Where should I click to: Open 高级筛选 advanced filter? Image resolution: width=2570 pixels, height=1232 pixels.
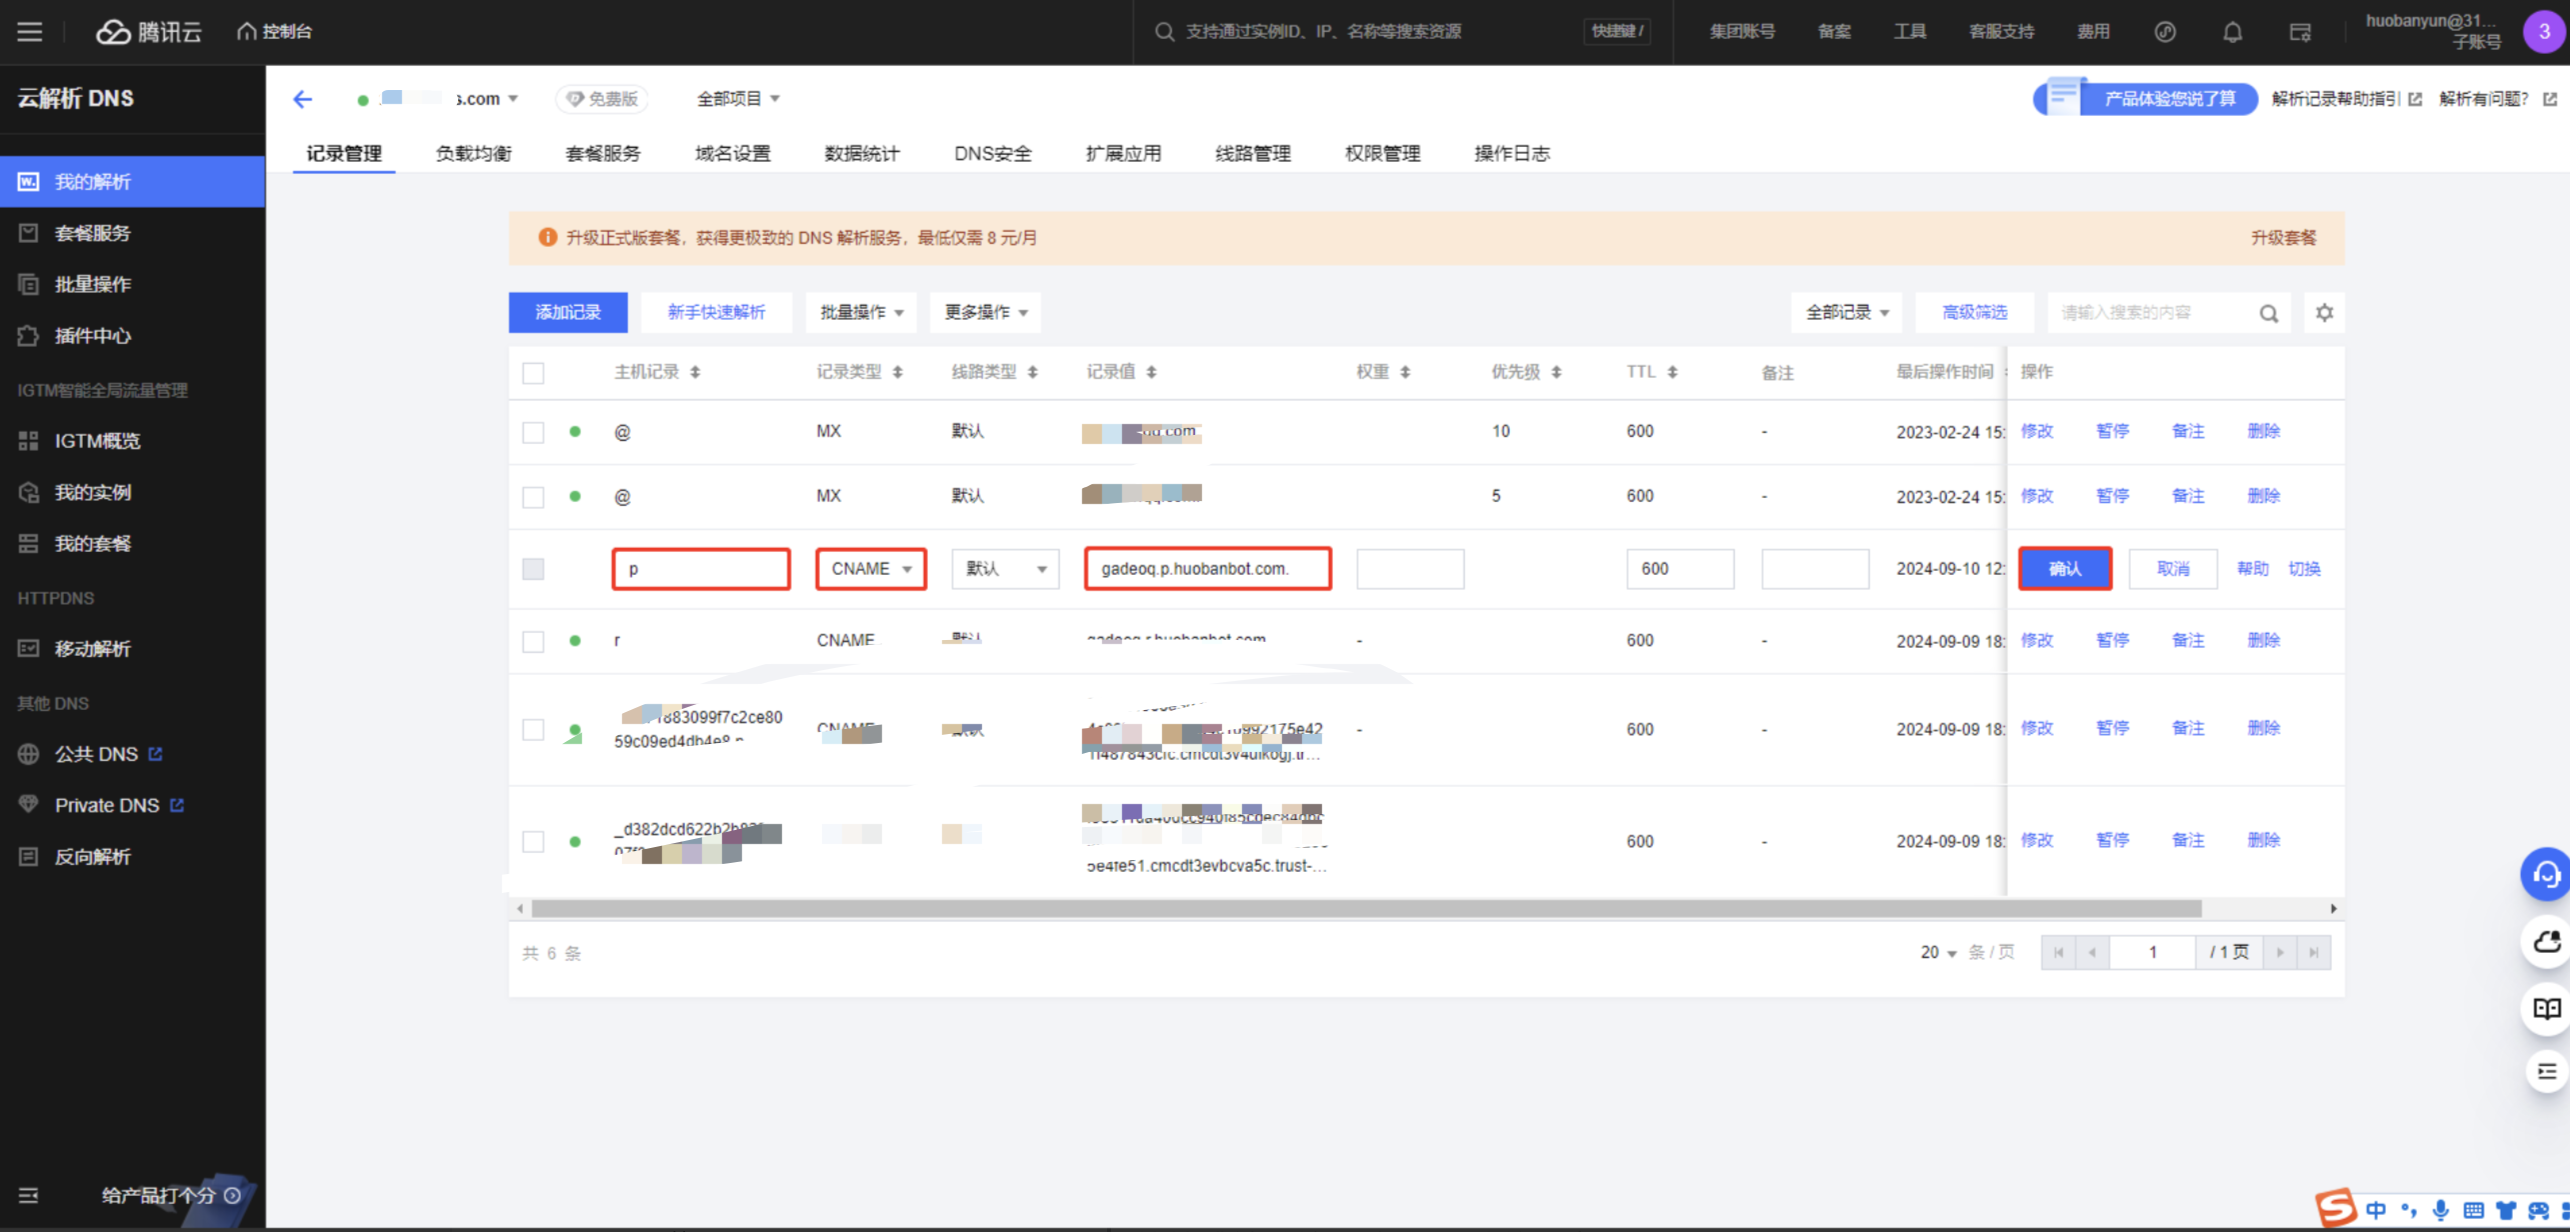click(1974, 313)
